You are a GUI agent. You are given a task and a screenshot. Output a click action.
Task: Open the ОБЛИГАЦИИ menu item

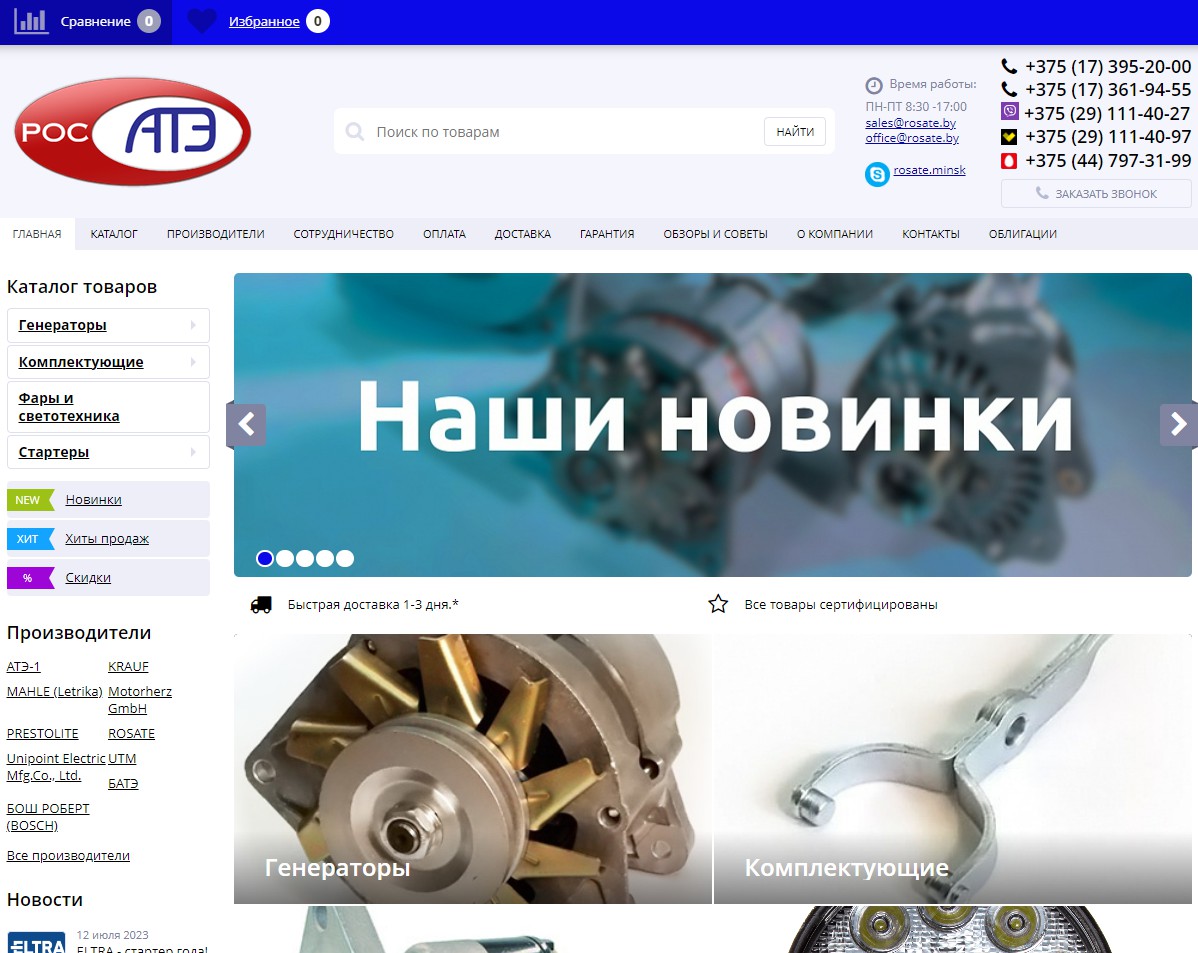click(x=1023, y=234)
